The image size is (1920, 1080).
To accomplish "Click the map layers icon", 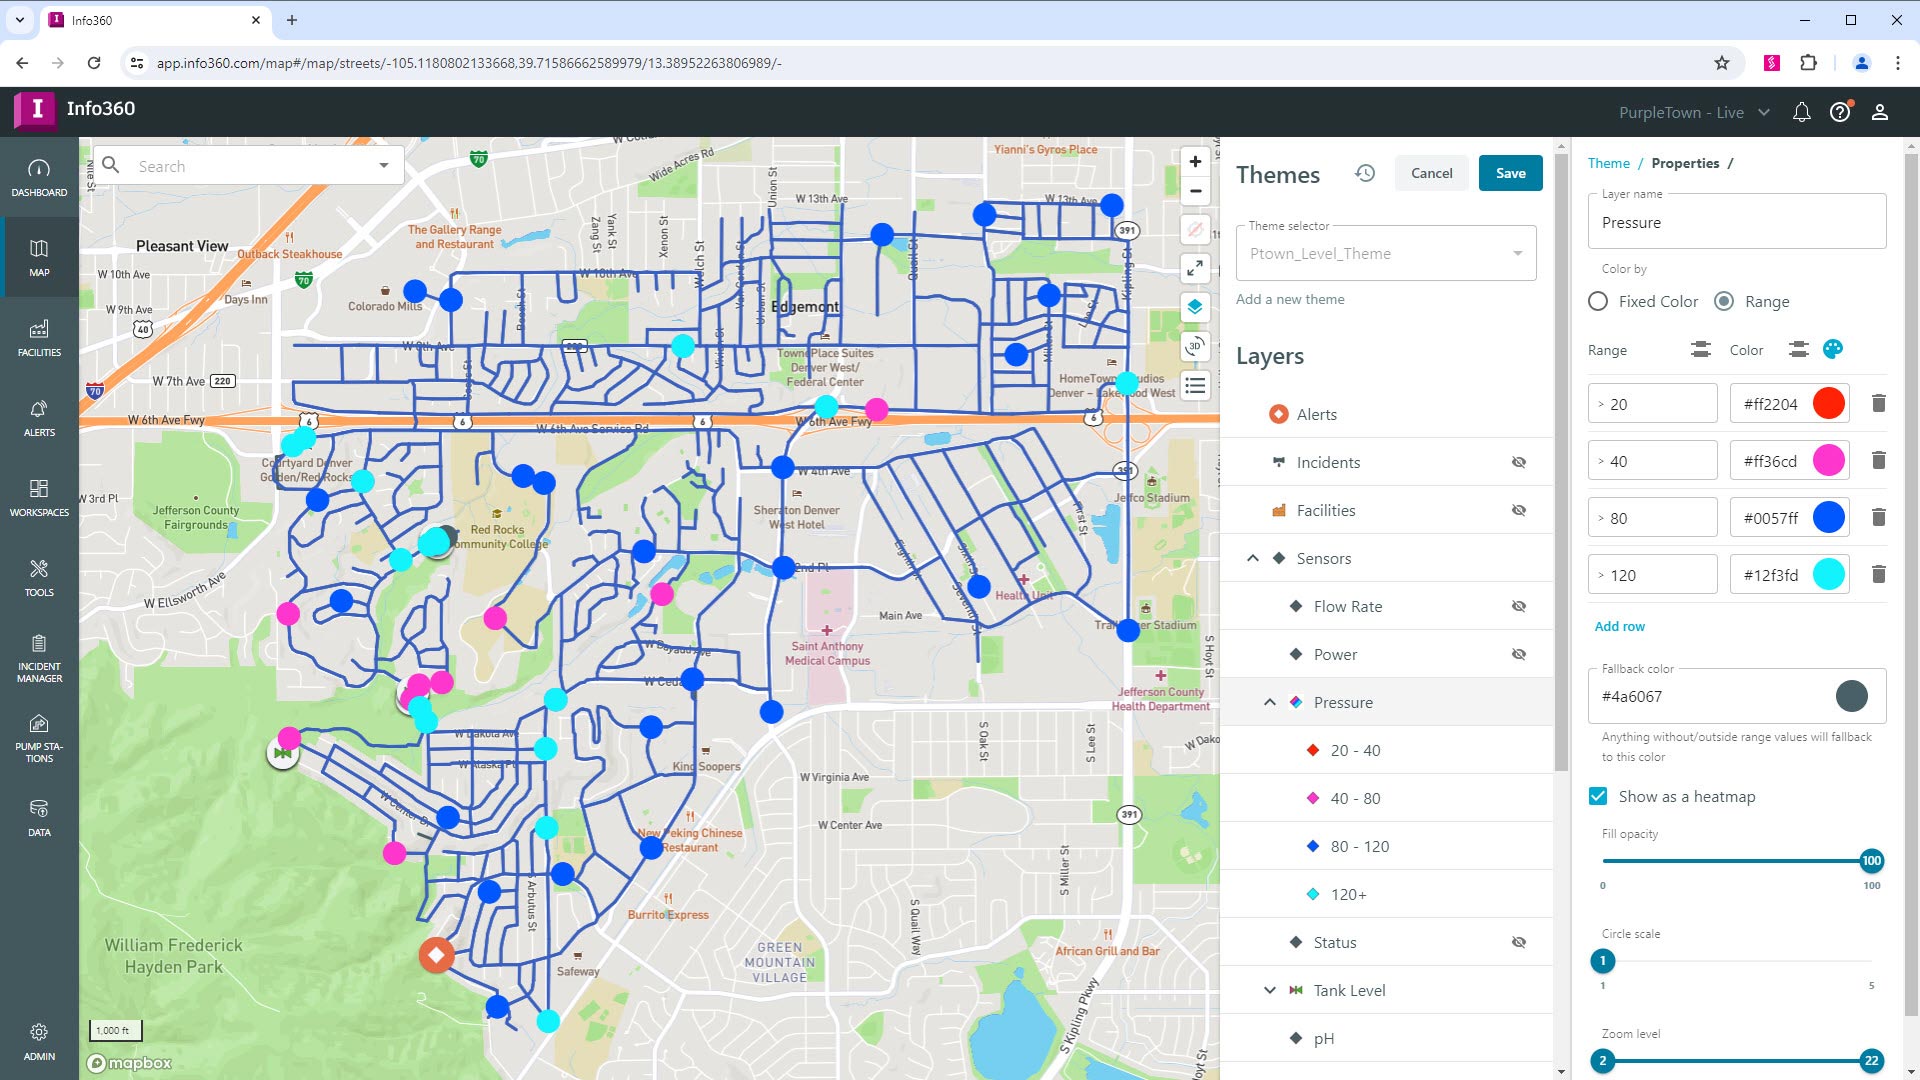I will click(1194, 307).
